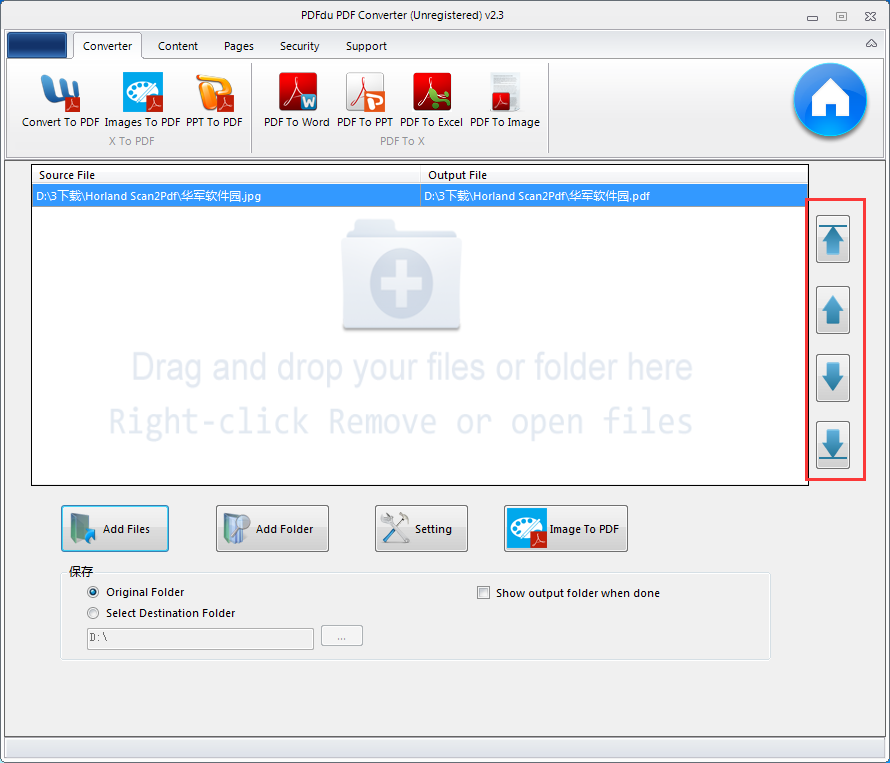Open the destination folder browse dialog
Viewport: 890px width, 763px height.
(341, 635)
